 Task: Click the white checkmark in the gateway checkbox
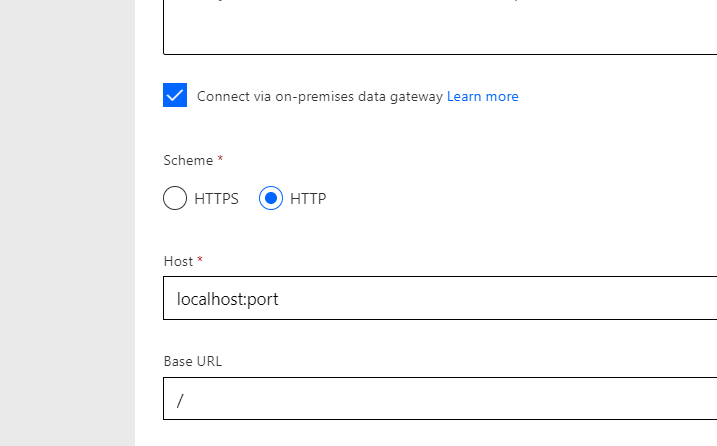click(x=175, y=96)
